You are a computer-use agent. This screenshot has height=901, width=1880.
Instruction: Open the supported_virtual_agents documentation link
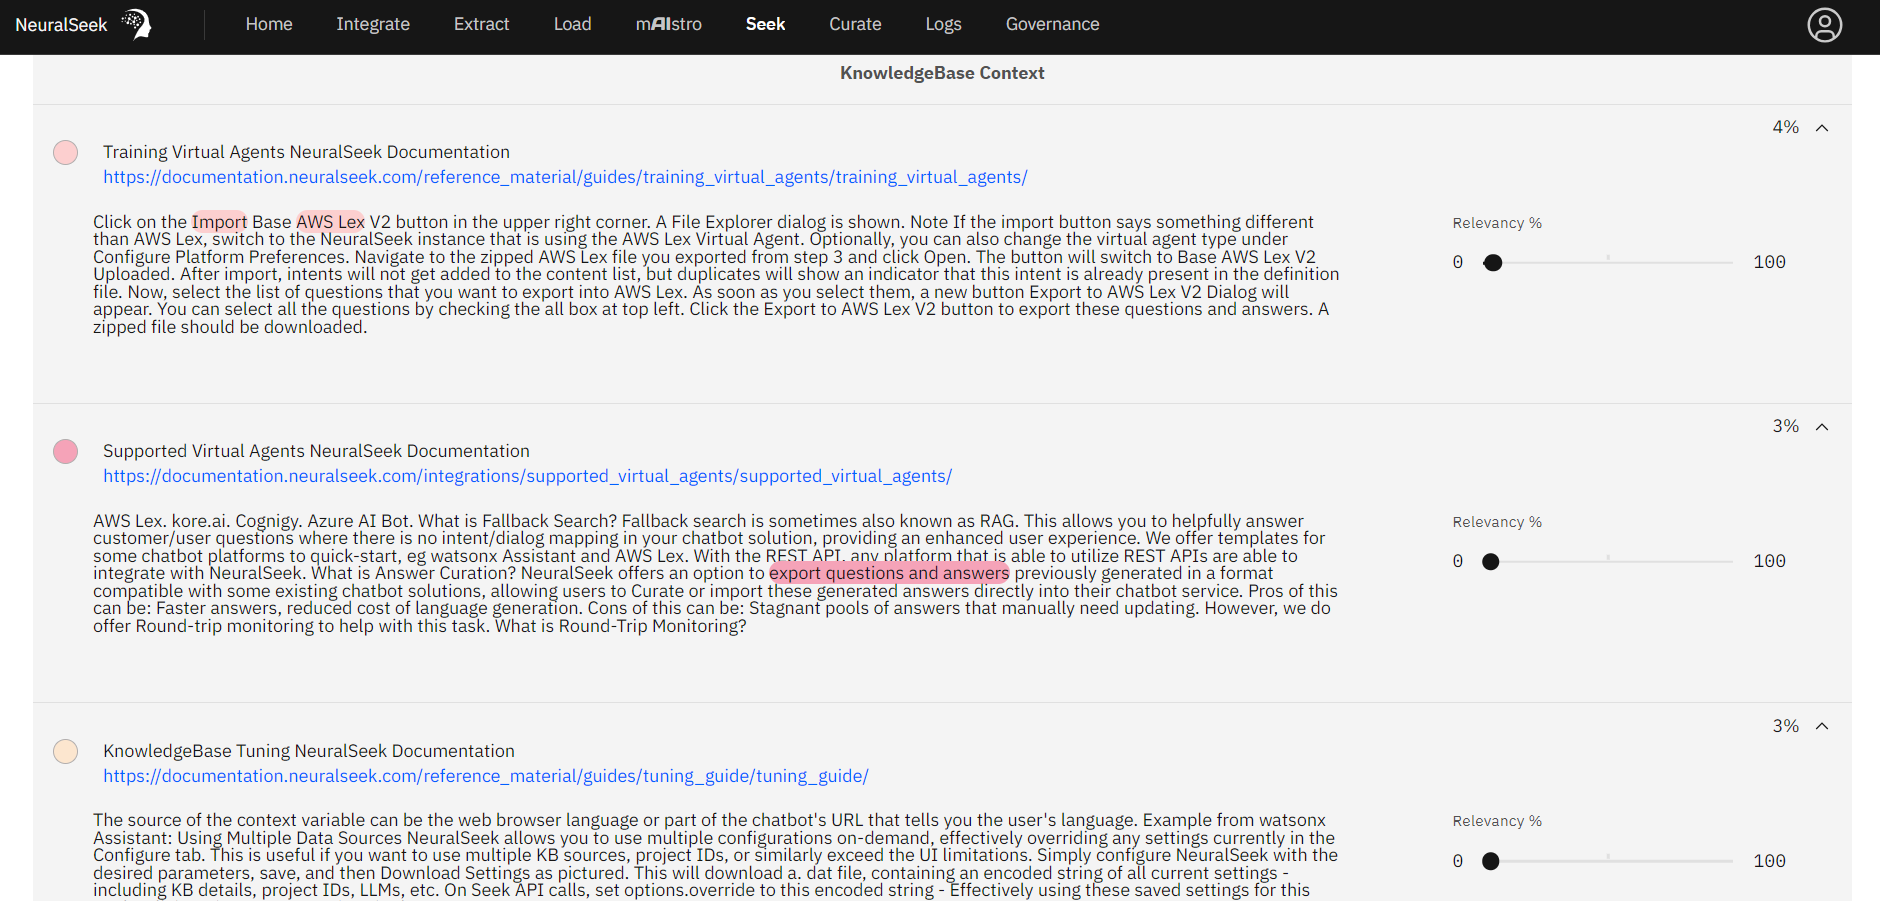click(x=527, y=476)
